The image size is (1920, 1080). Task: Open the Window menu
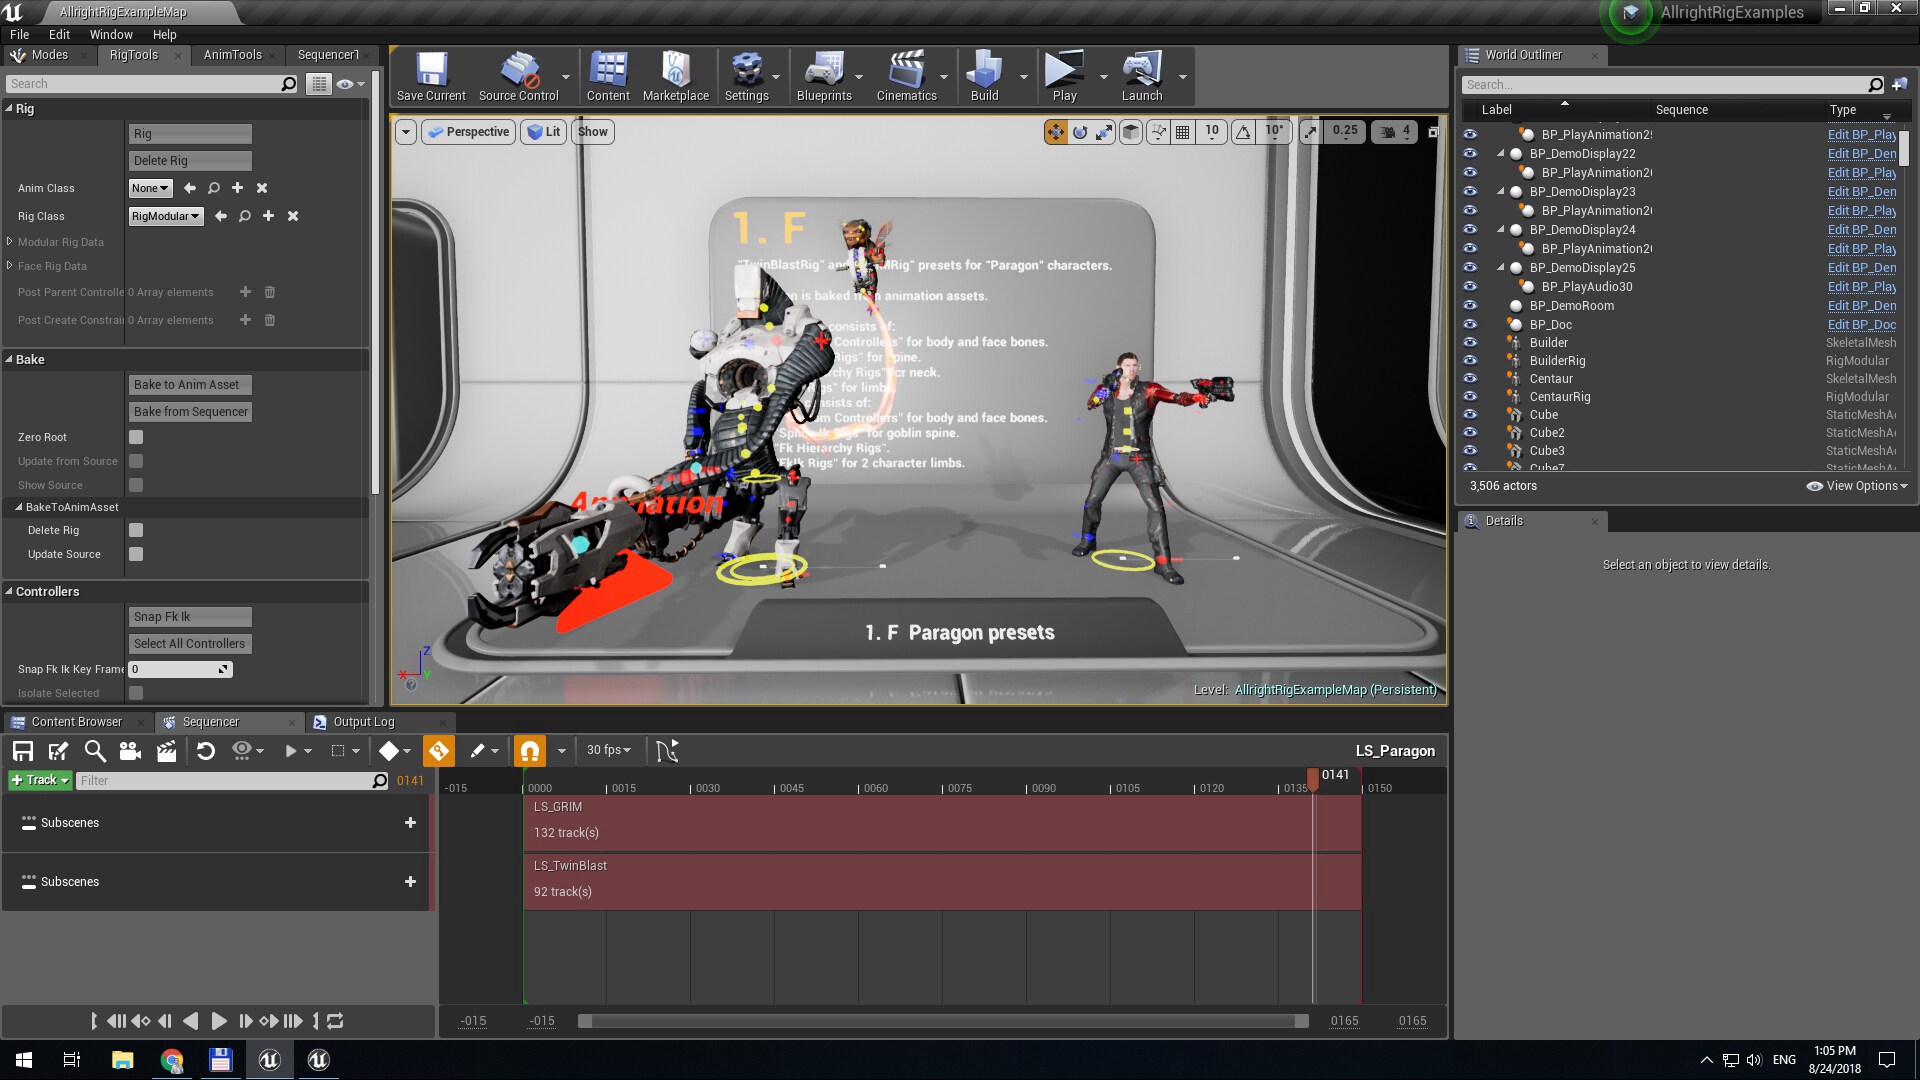pos(111,34)
